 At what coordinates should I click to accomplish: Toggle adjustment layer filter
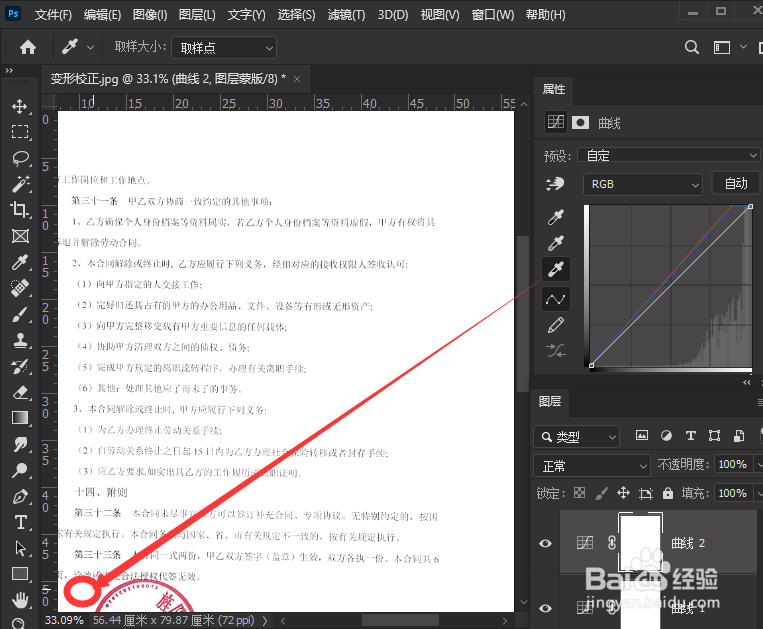click(x=666, y=435)
